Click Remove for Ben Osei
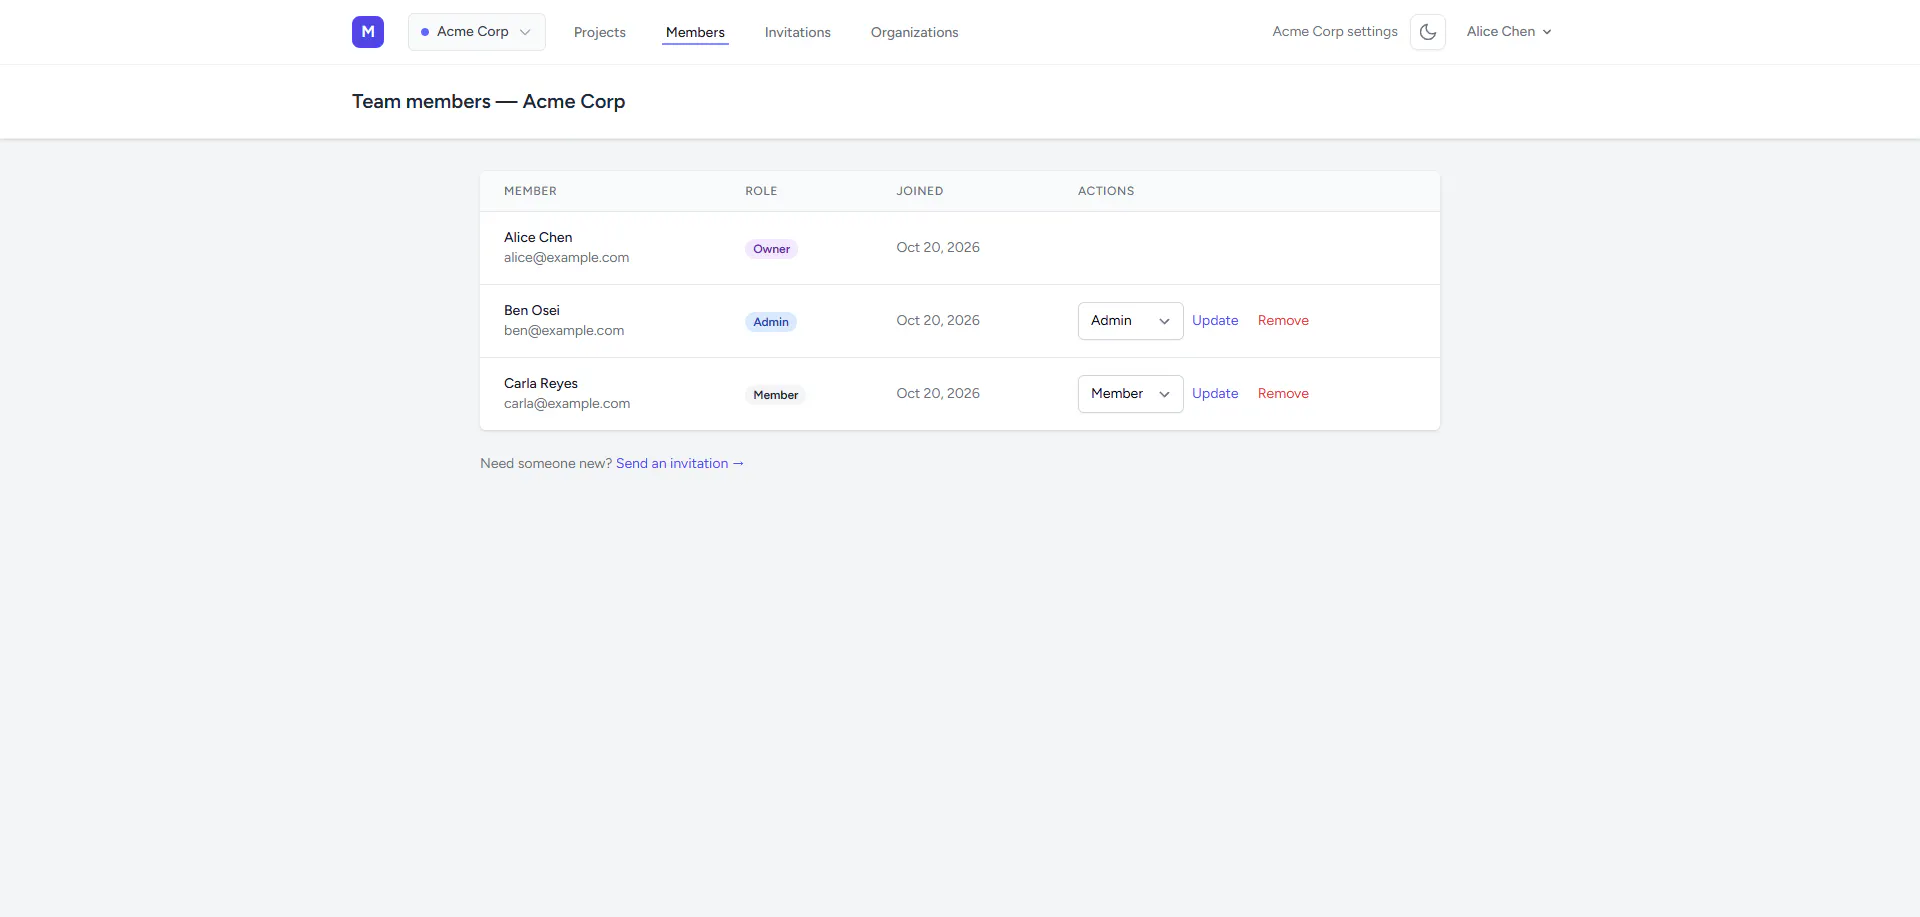 tap(1283, 321)
